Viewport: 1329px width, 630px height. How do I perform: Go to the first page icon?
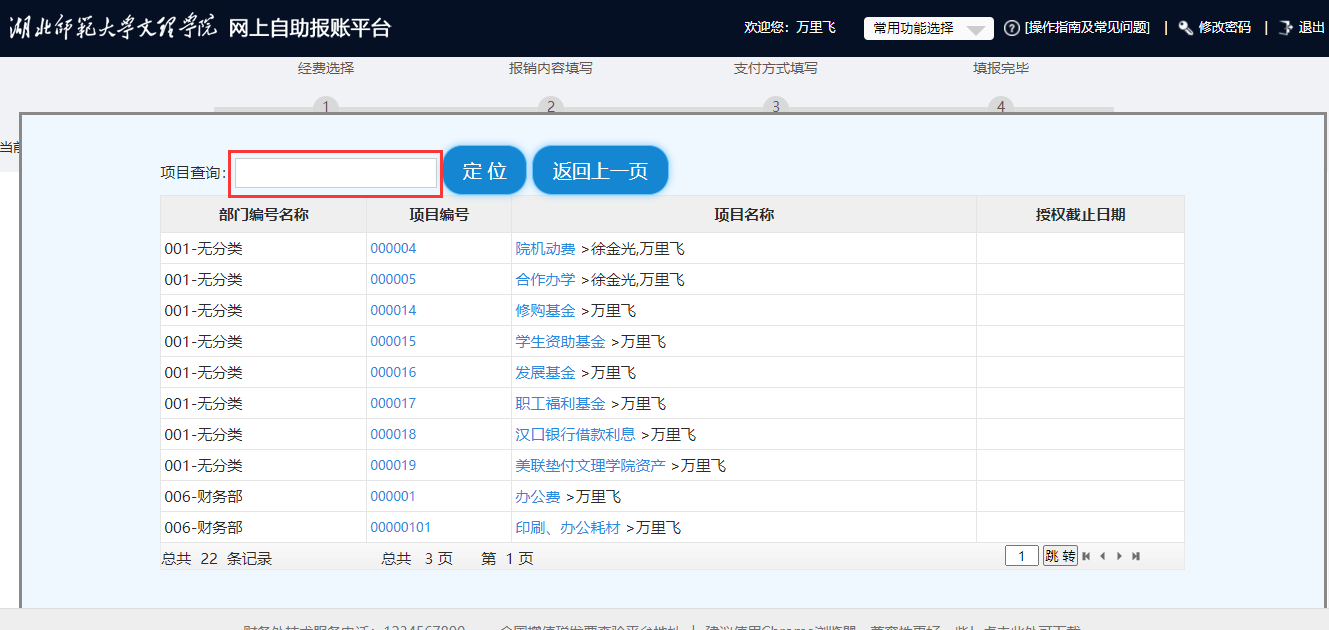point(1086,556)
